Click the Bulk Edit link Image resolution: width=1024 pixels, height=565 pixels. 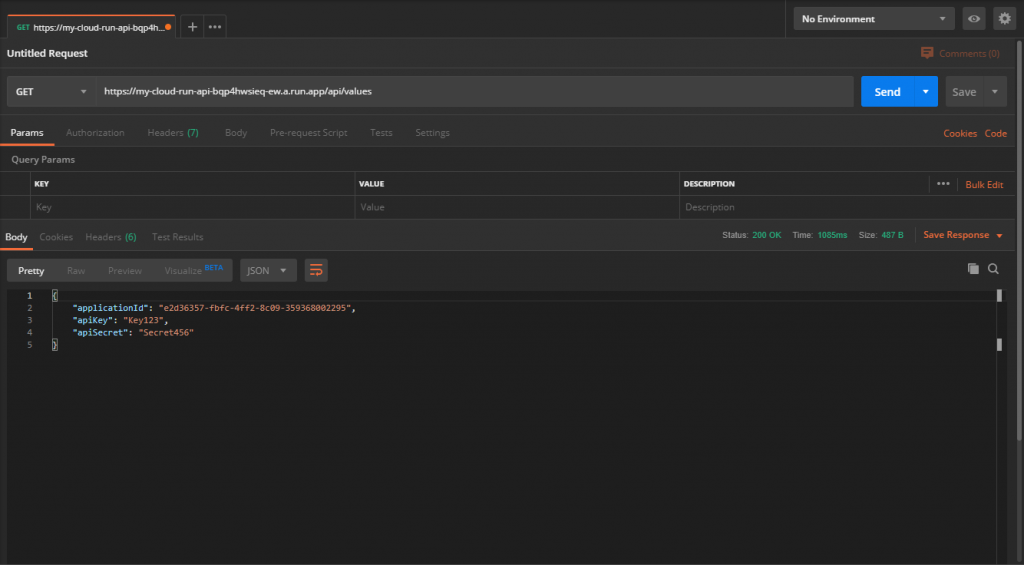pos(984,185)
